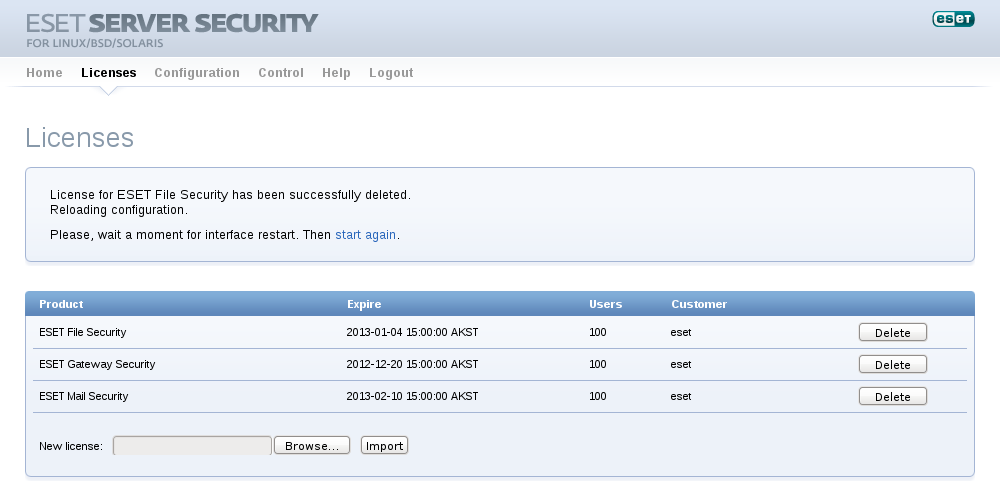Open the Control tab

(x=281, y=73)
